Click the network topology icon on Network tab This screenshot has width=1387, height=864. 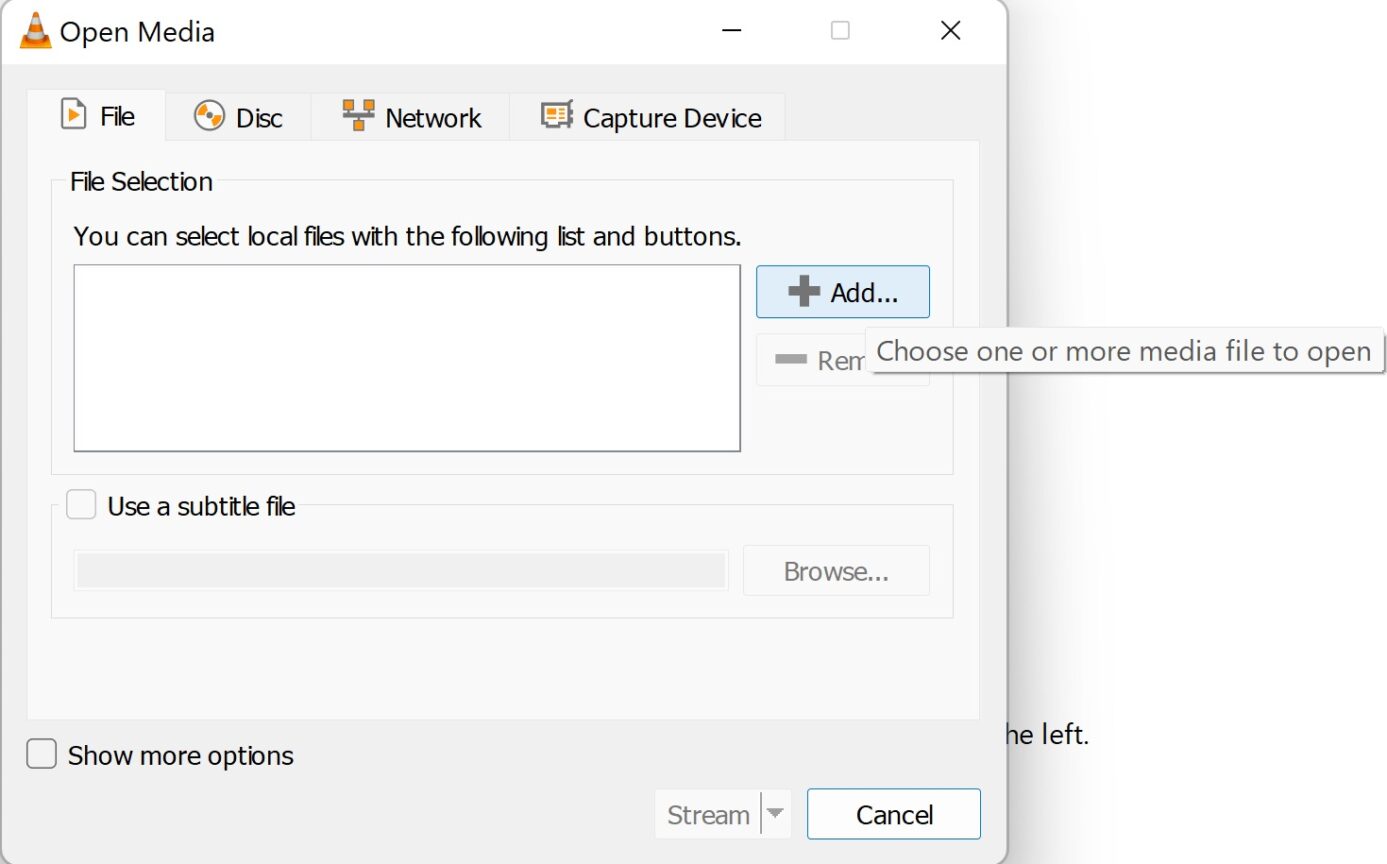pyautogui.click(x=357, y=115)
